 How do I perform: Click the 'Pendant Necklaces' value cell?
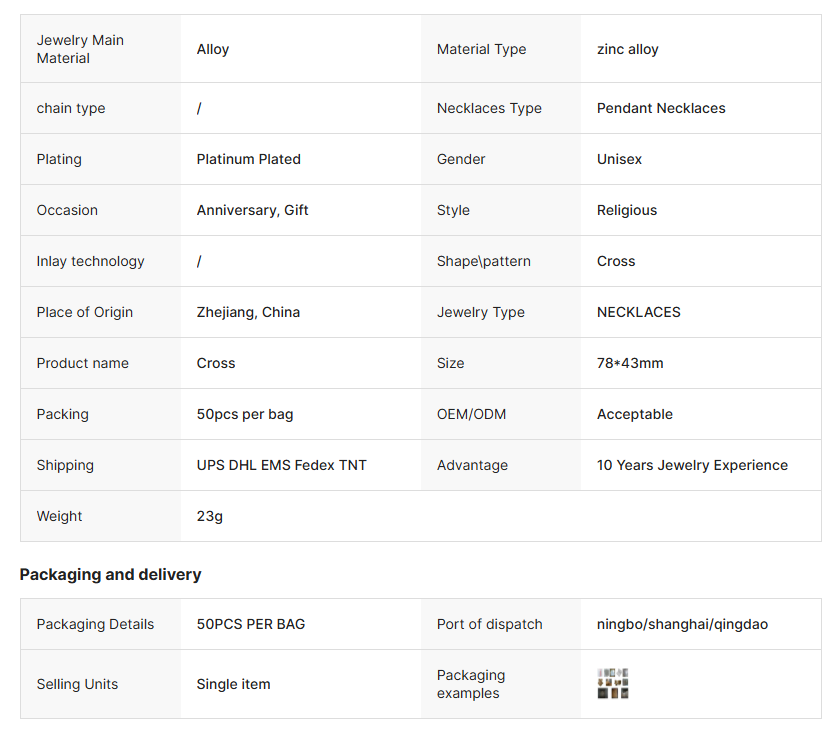pyautogui.click(x=661, y=108)
